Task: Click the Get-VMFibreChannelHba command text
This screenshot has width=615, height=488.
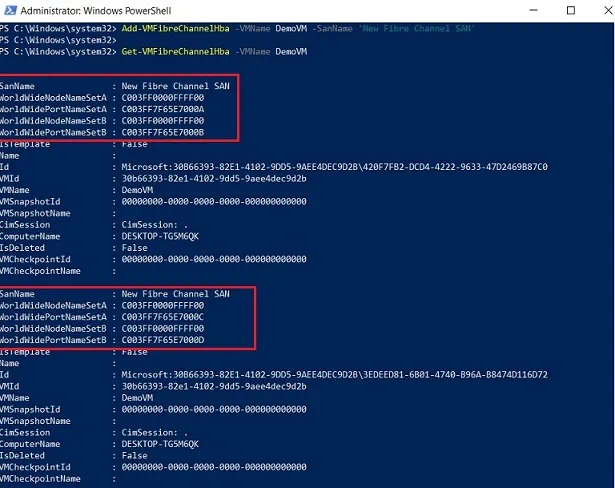Action: pos(153,50)
